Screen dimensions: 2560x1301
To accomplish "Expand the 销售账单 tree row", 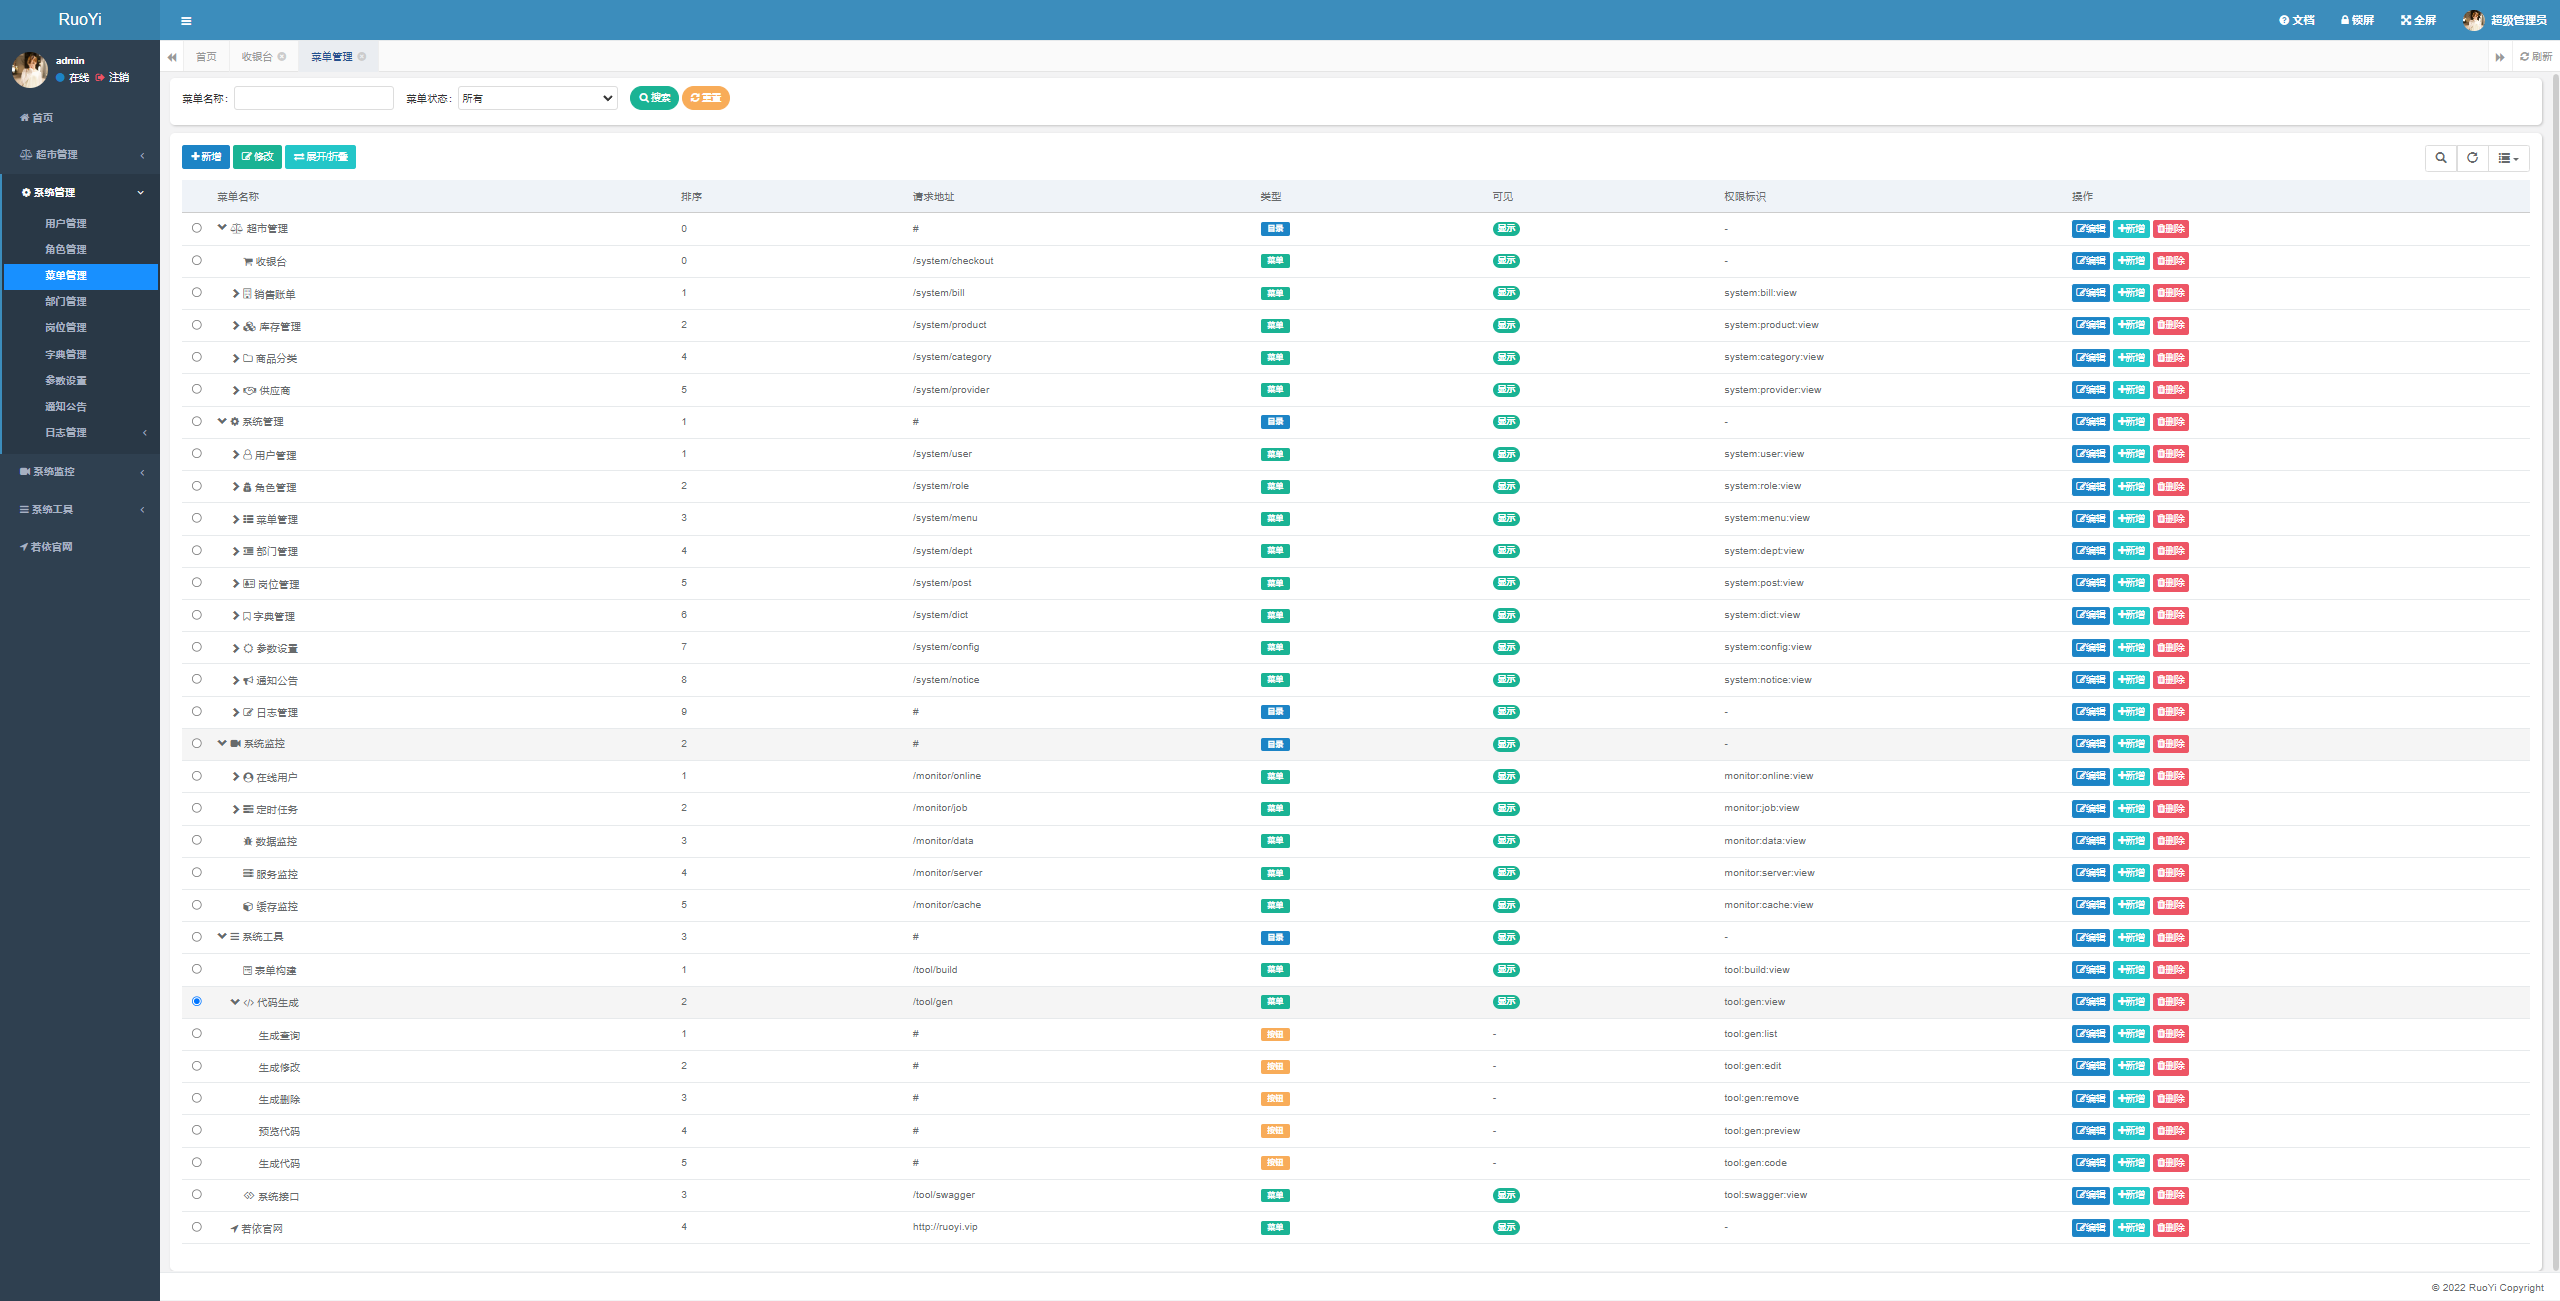I will pos(236,294).
